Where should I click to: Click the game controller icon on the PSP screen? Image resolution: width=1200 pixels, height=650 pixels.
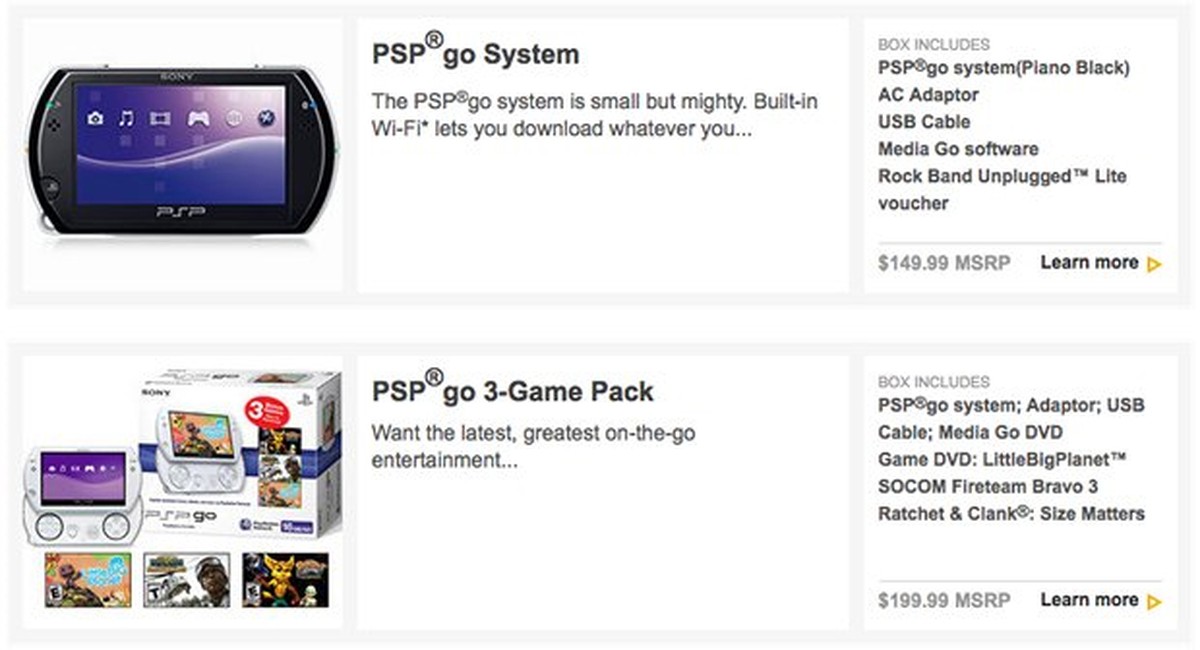click(197, 119)
